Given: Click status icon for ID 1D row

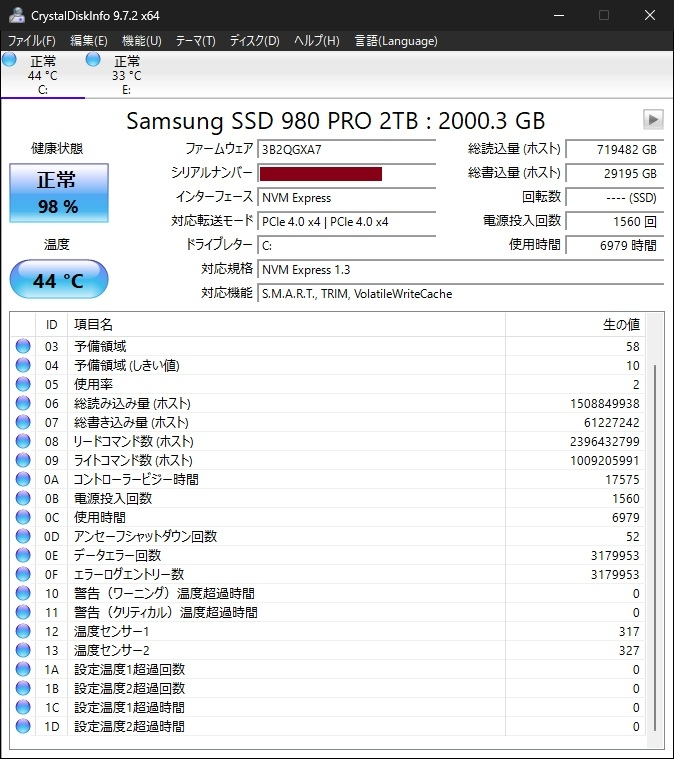Looking at the screenshot, I should click(23, 726).
